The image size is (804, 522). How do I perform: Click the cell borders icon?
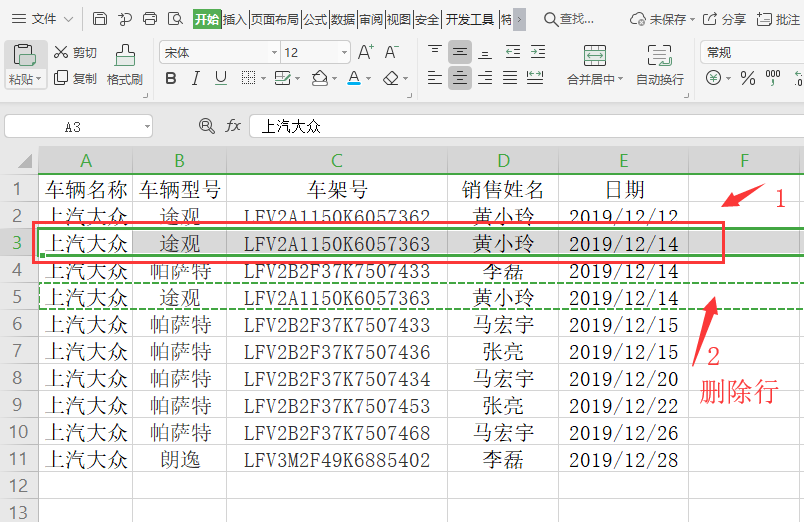249,78
